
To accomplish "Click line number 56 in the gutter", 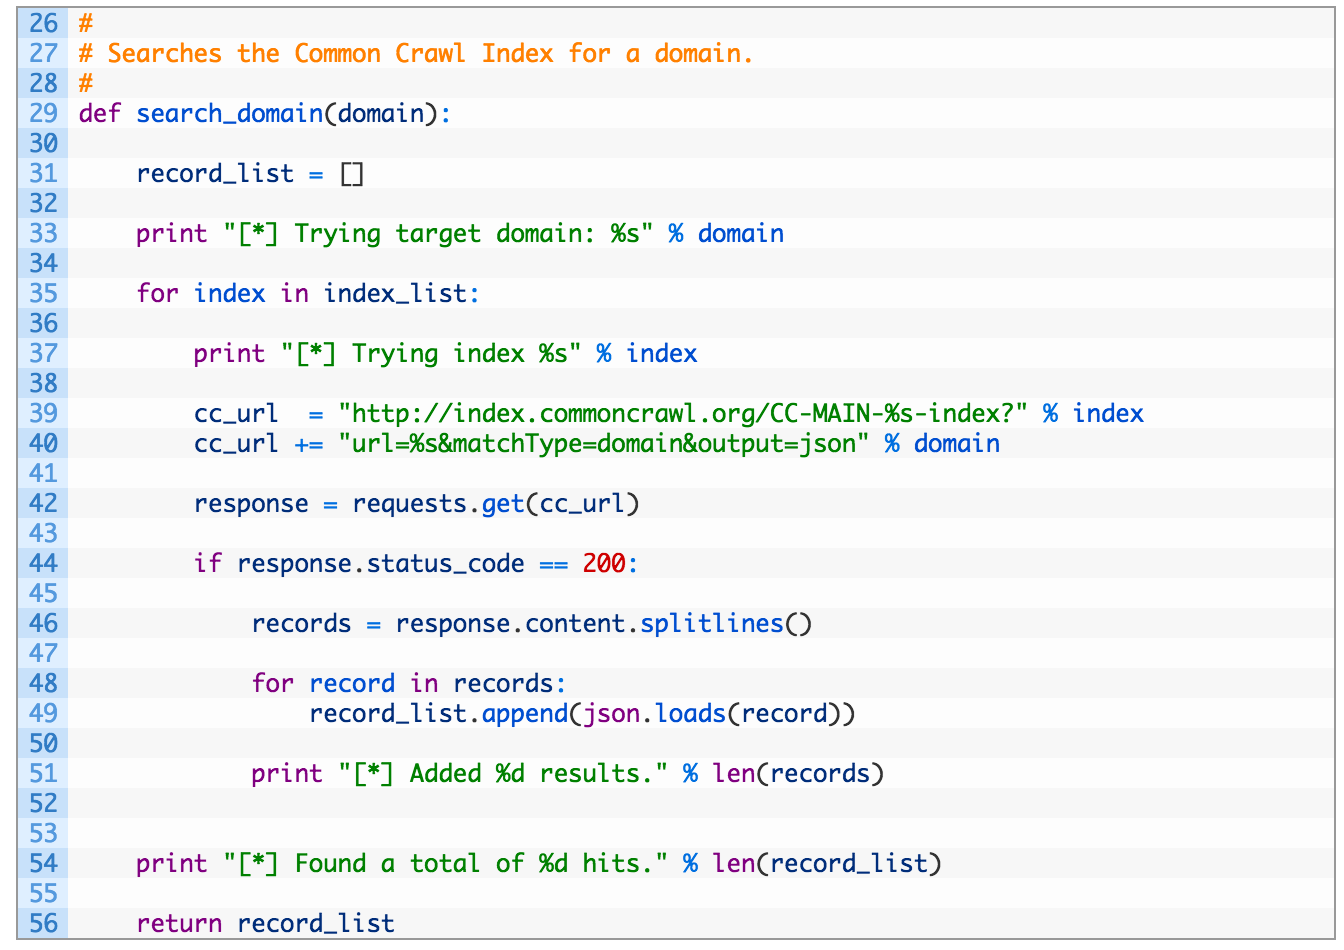I will (43, 923).
